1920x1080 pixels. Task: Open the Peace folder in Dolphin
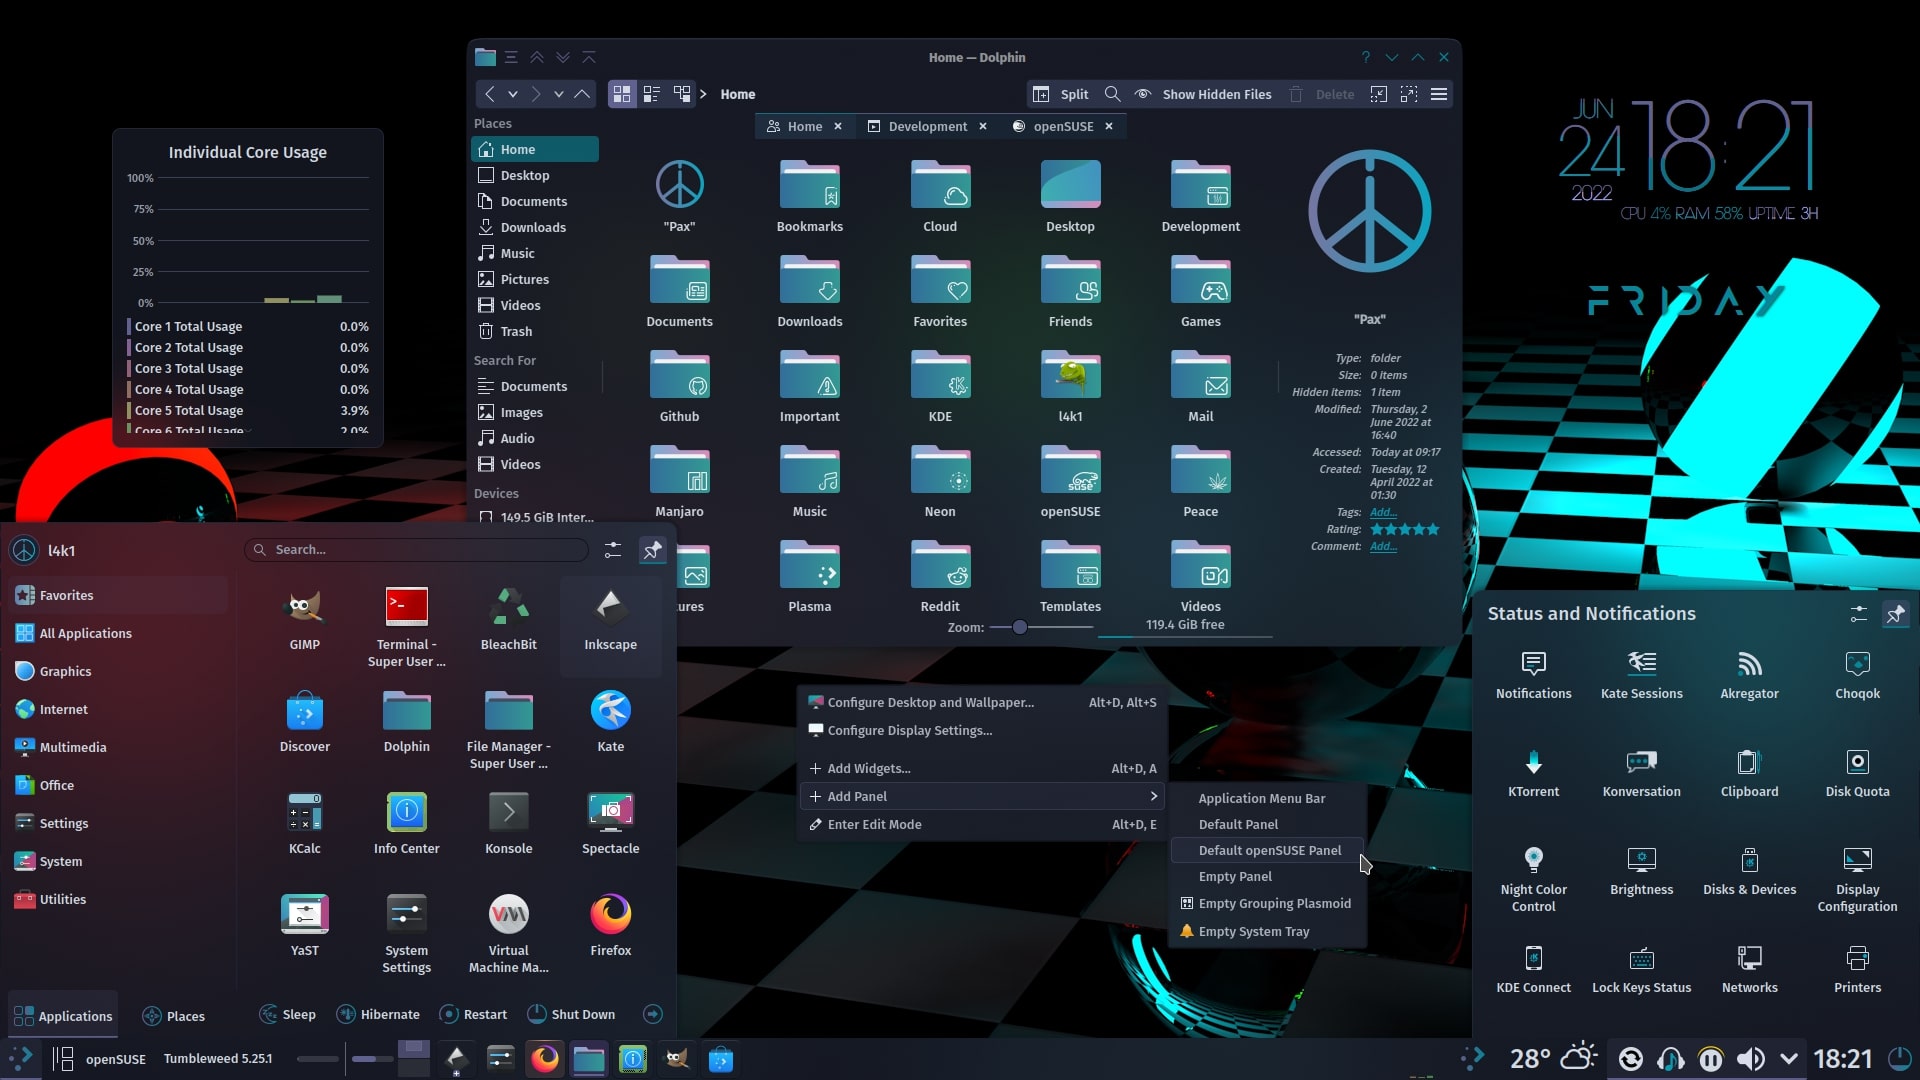1200,482
